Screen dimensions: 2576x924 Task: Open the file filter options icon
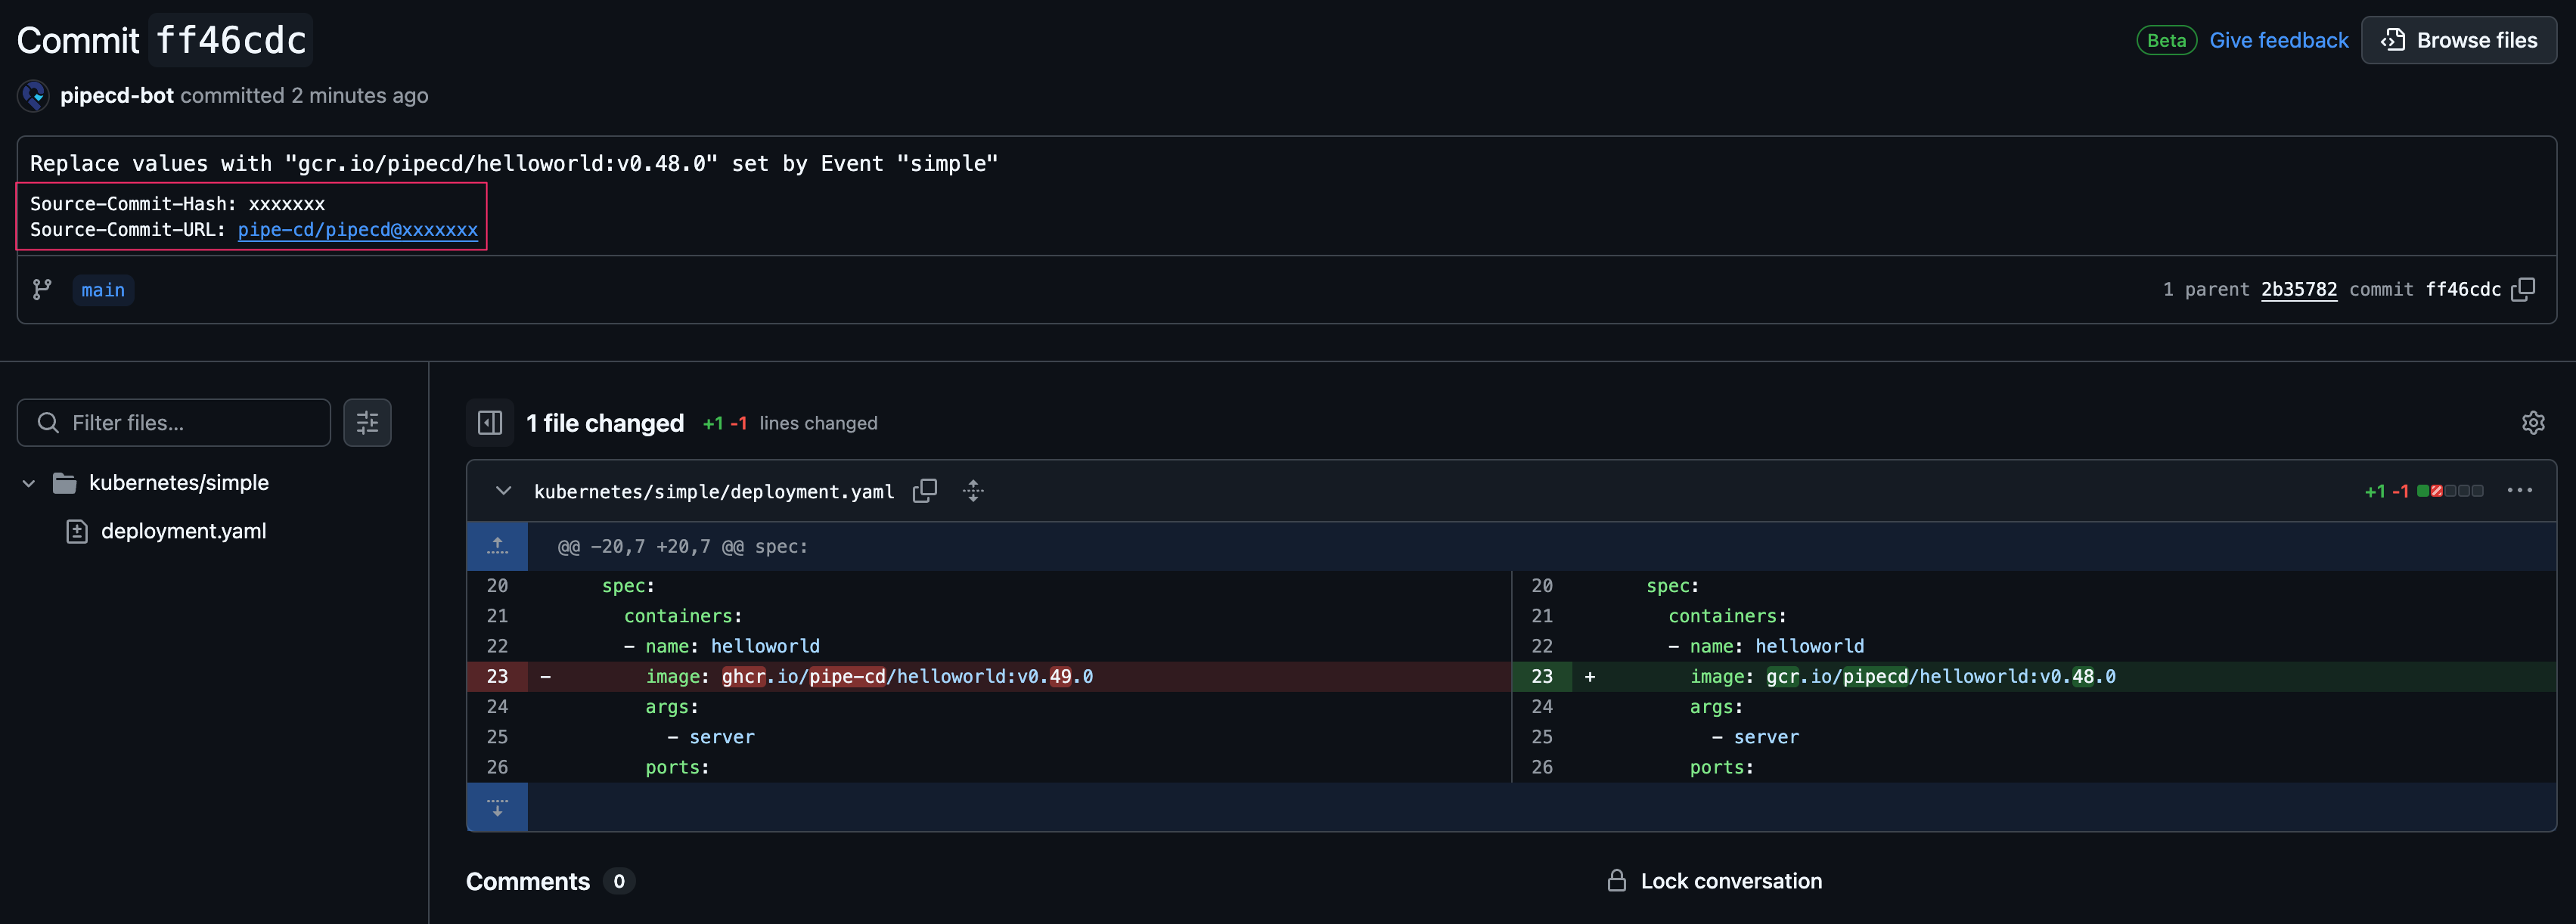click(x=367, y=423)
